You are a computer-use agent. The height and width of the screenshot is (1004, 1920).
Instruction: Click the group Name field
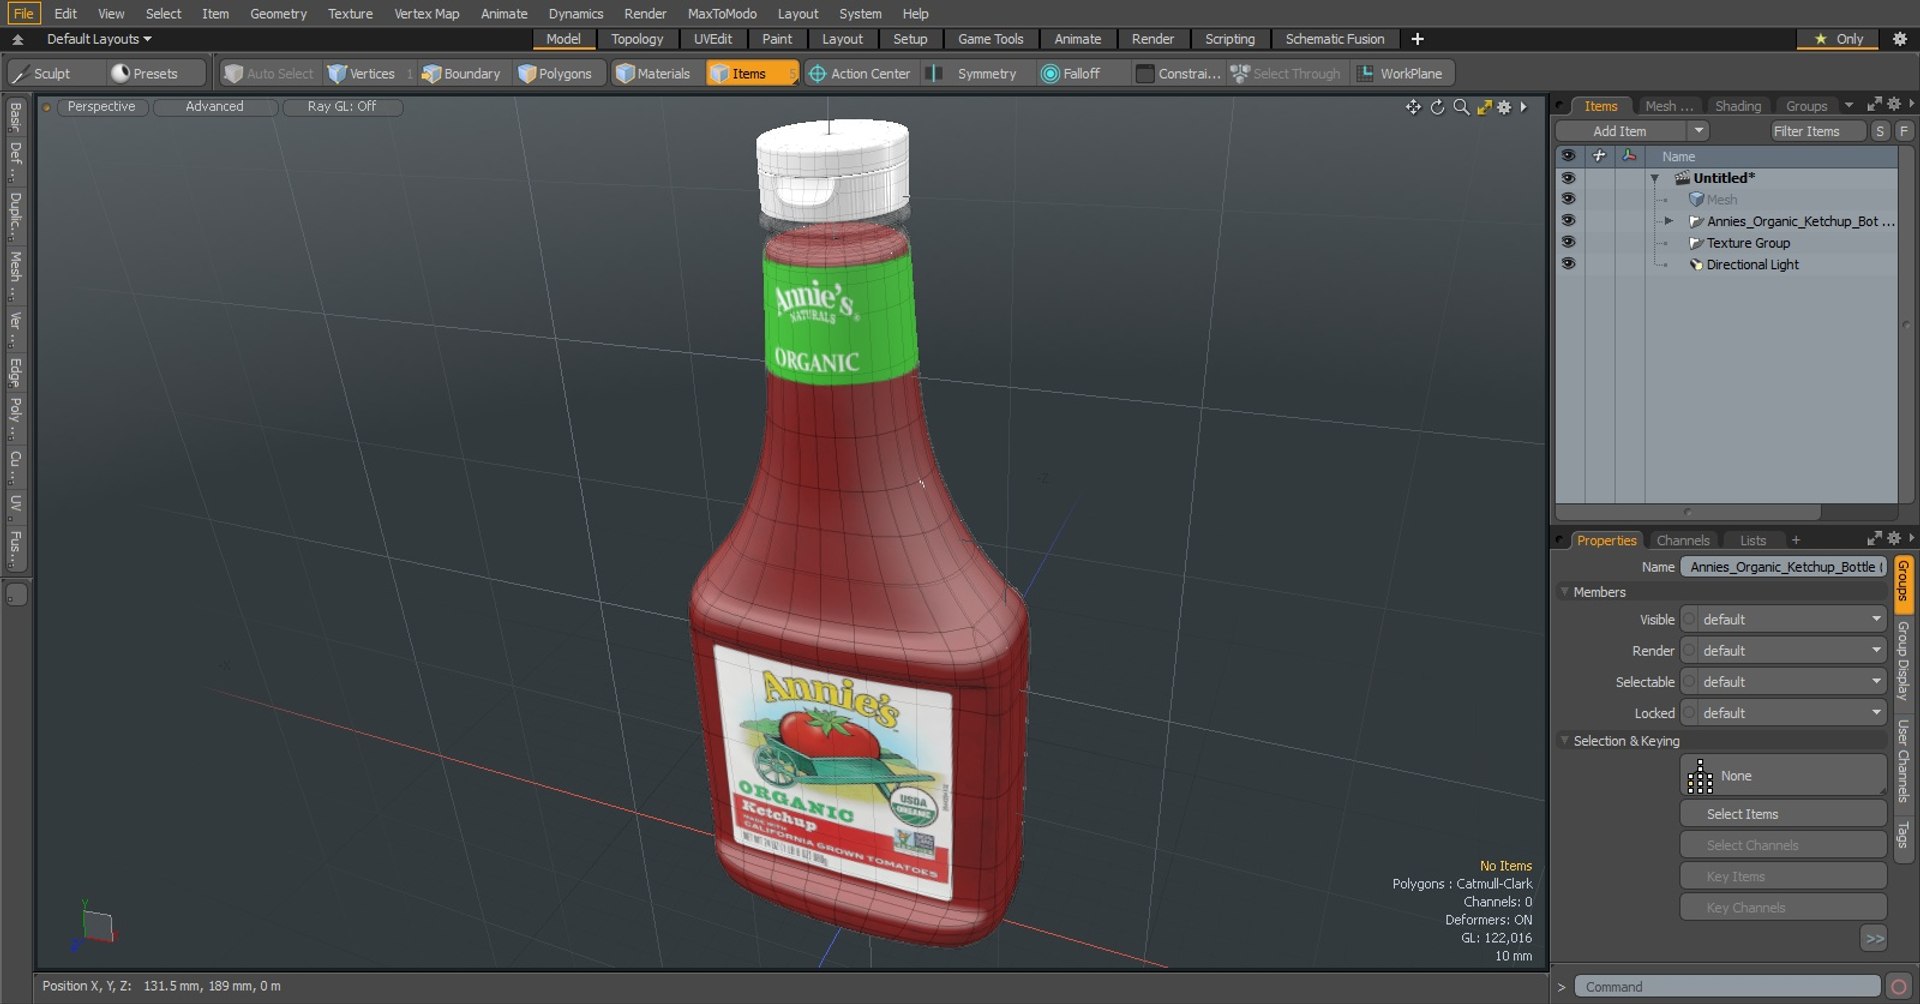tap(1783, 567)
